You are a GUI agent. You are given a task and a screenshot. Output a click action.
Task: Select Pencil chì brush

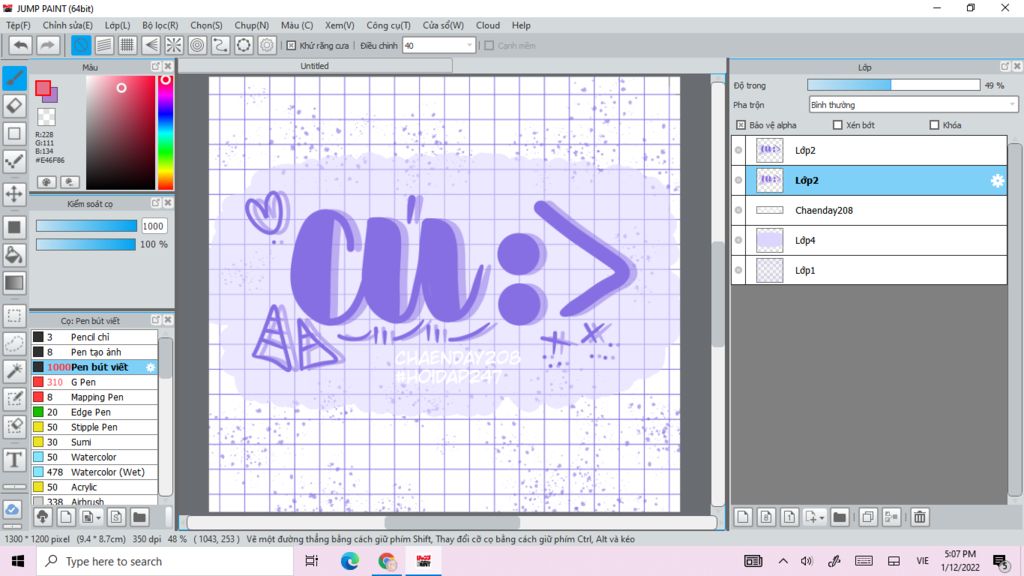95,337
